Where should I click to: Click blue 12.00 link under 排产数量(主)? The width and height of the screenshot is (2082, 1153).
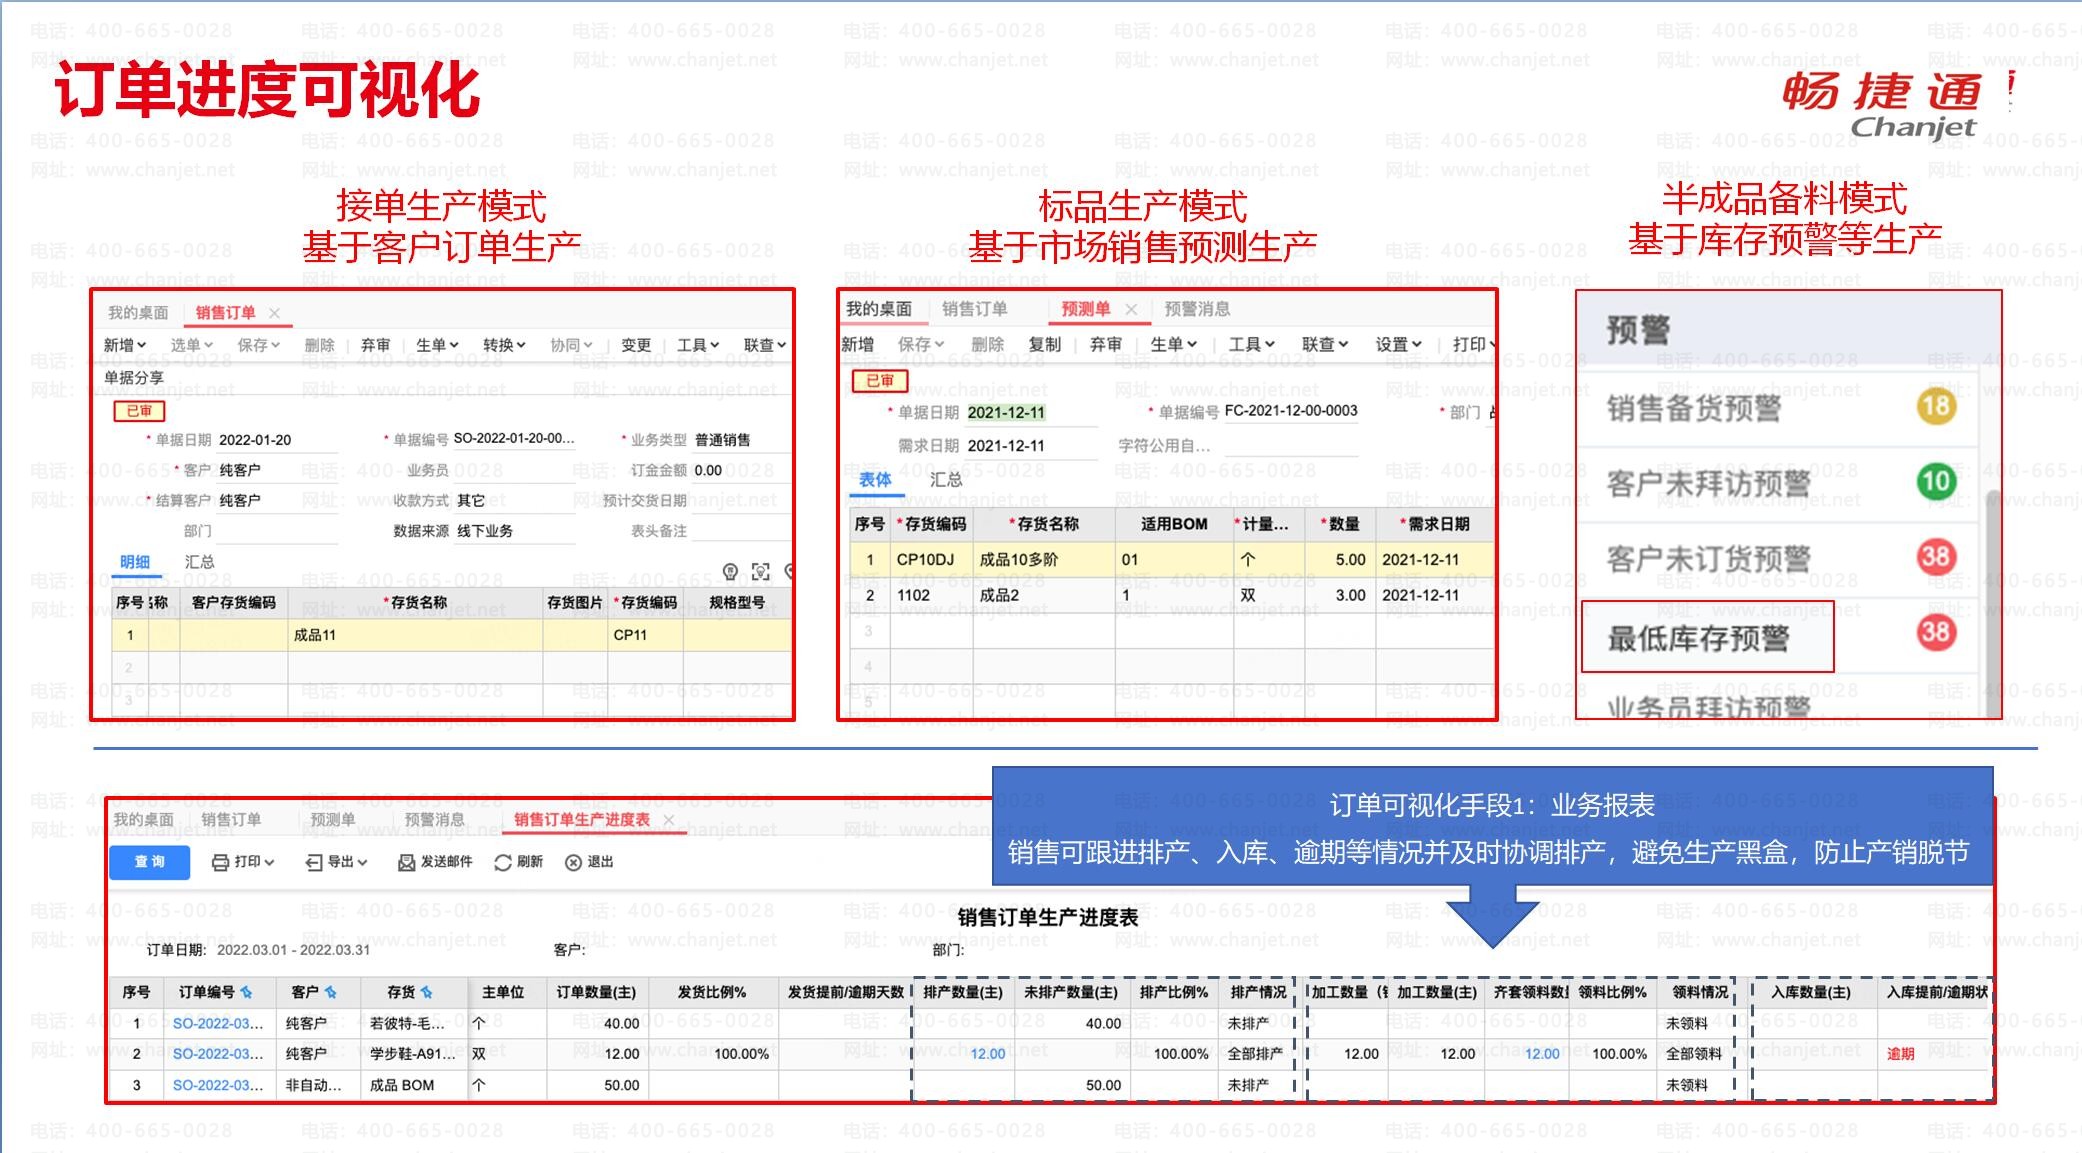988,1054
